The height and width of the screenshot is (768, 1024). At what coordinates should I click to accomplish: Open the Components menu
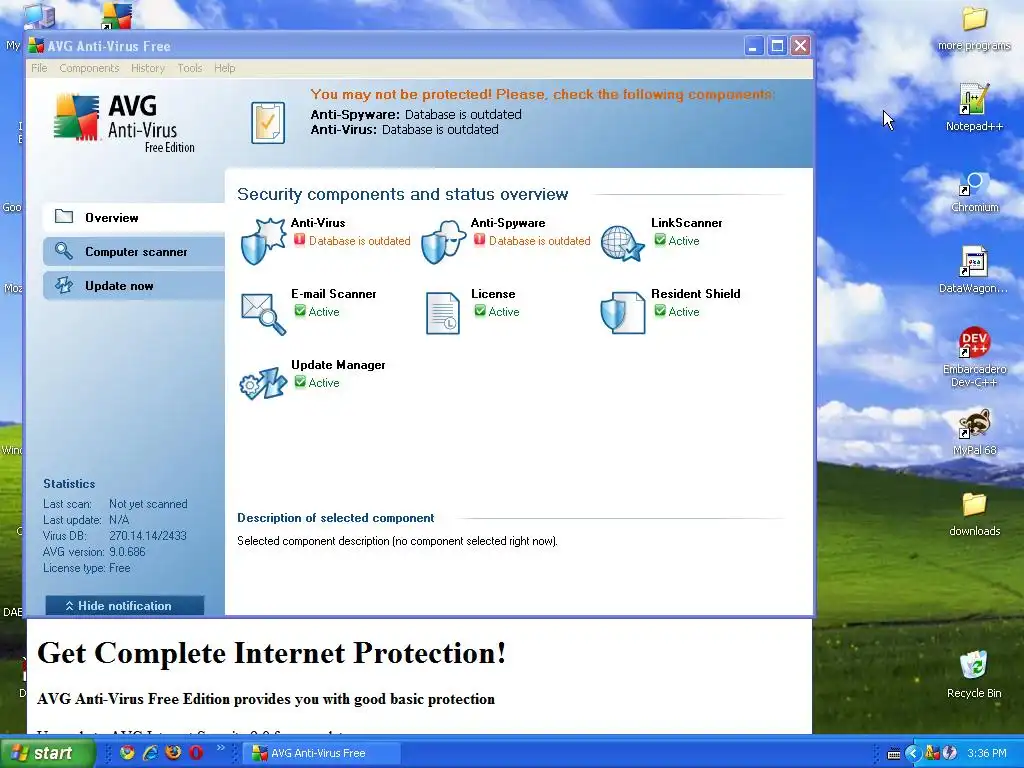pos(89,68)
